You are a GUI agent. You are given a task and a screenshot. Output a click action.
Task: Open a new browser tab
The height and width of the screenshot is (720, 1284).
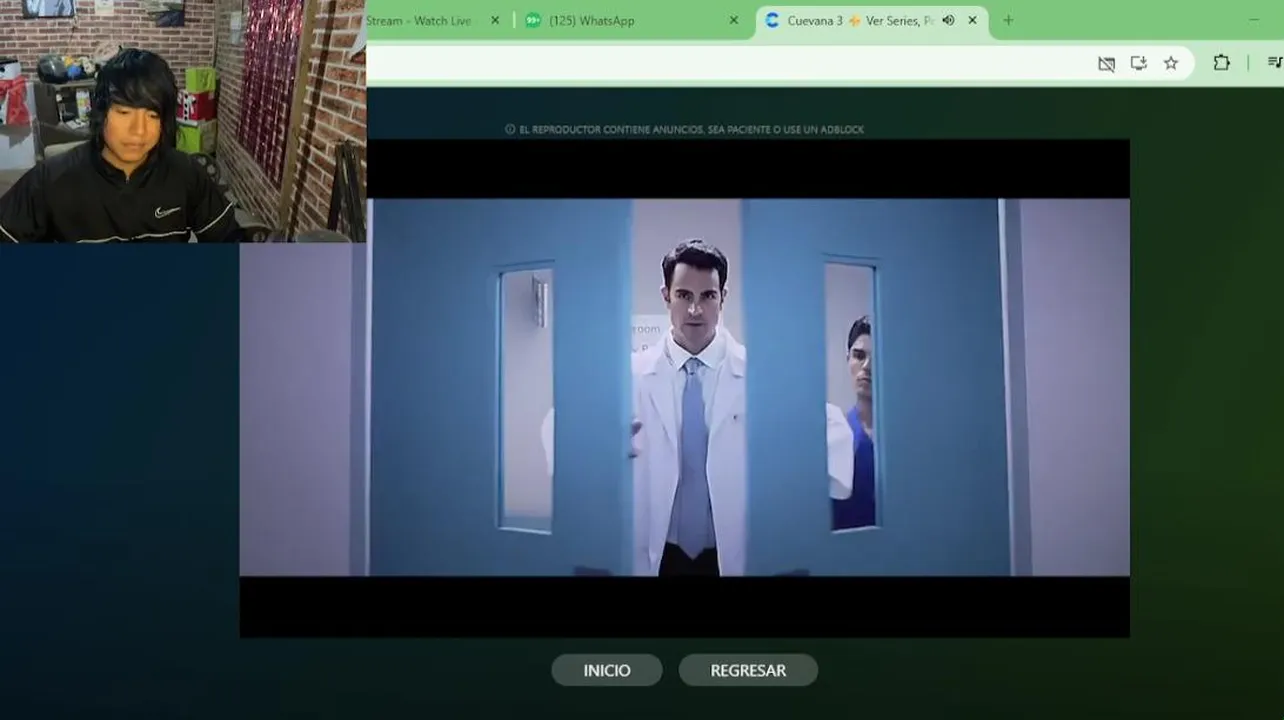click(x=1008, y=21)
